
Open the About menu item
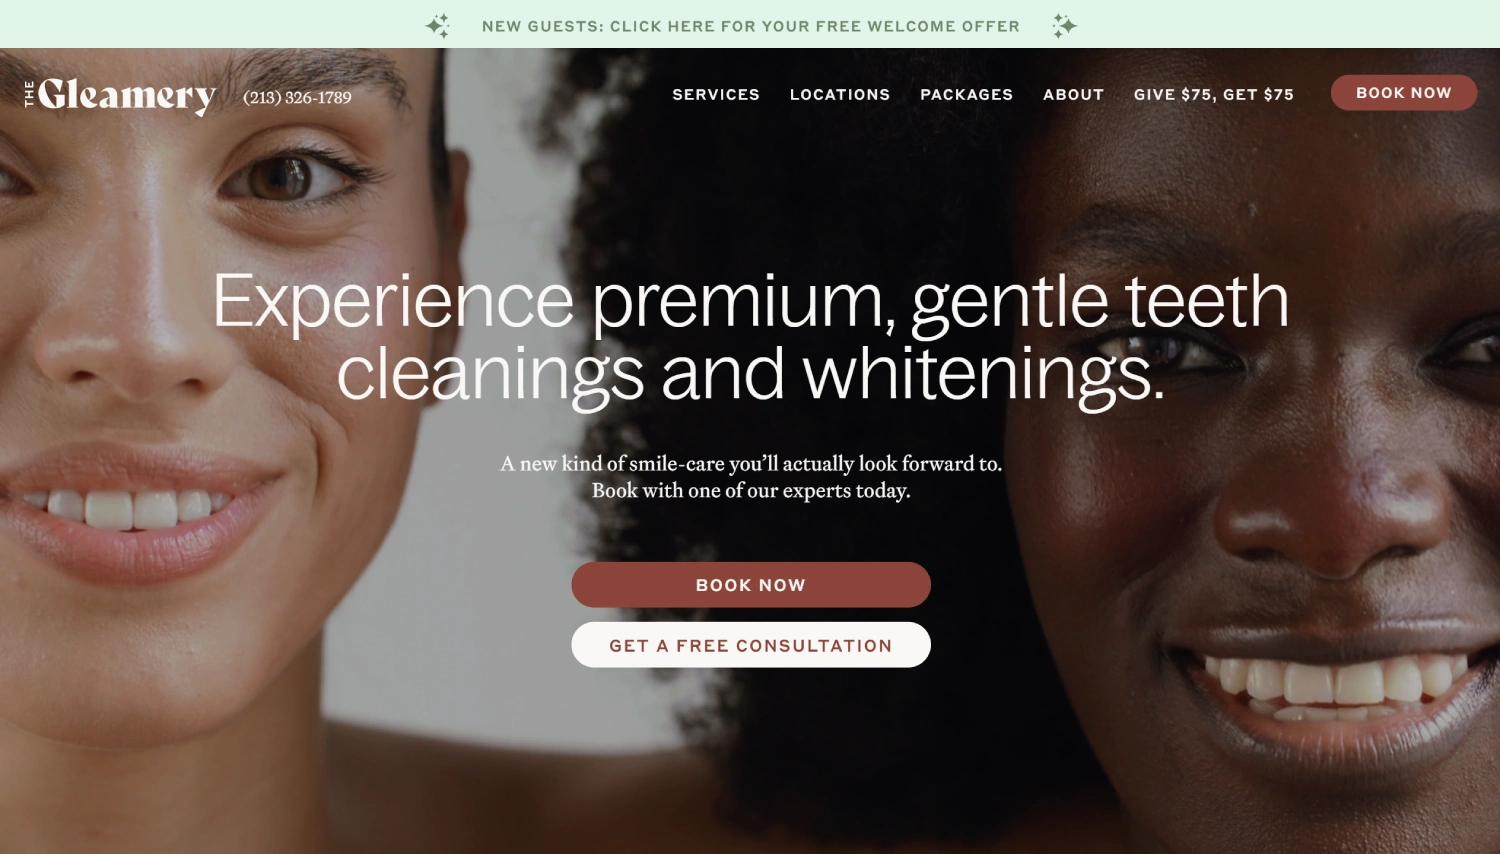coord(1074,94)
